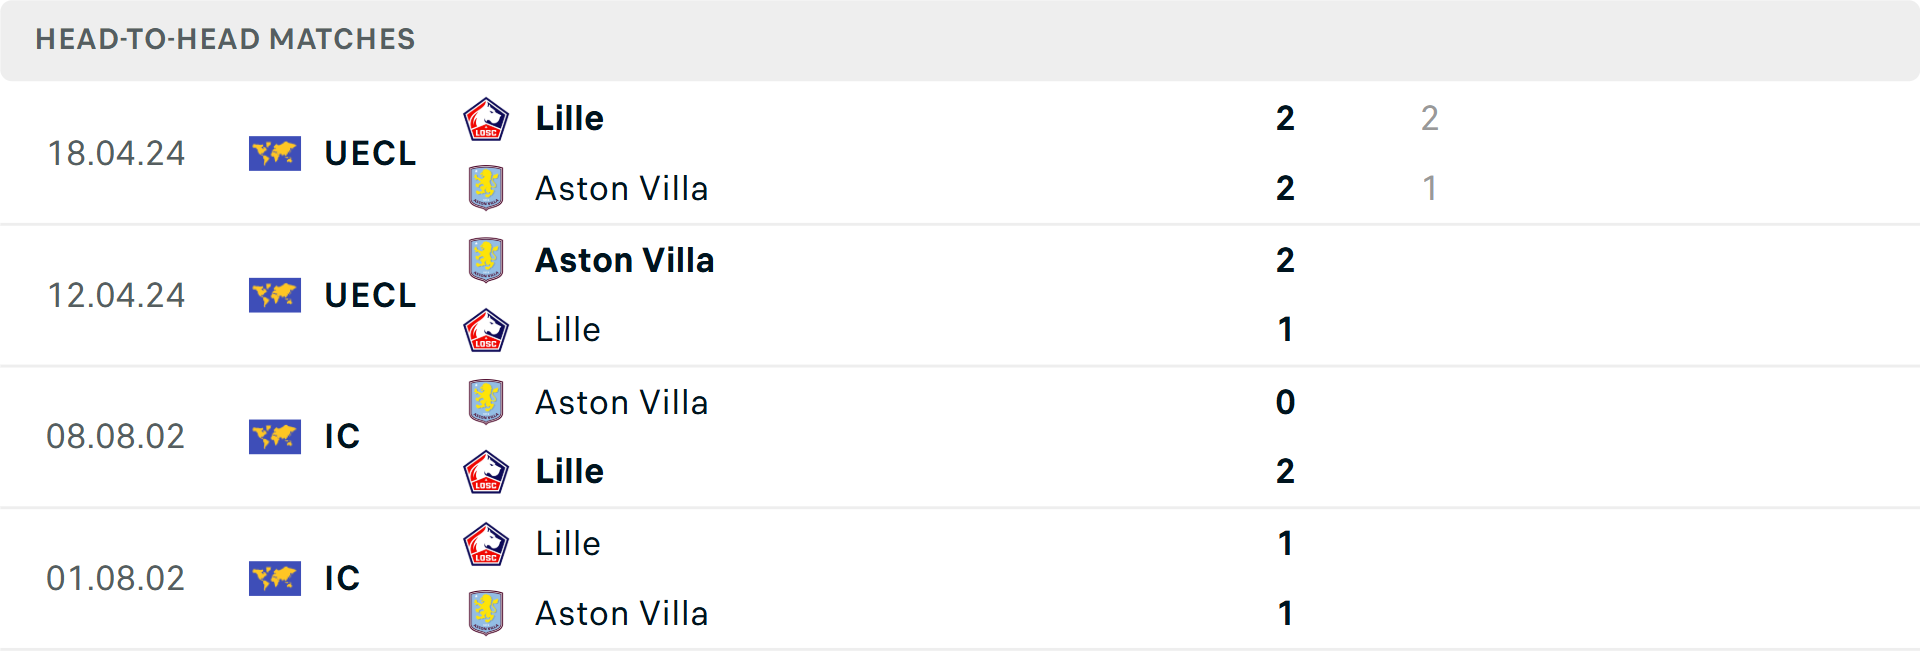Click the date 18.04.24

point(116,153)
